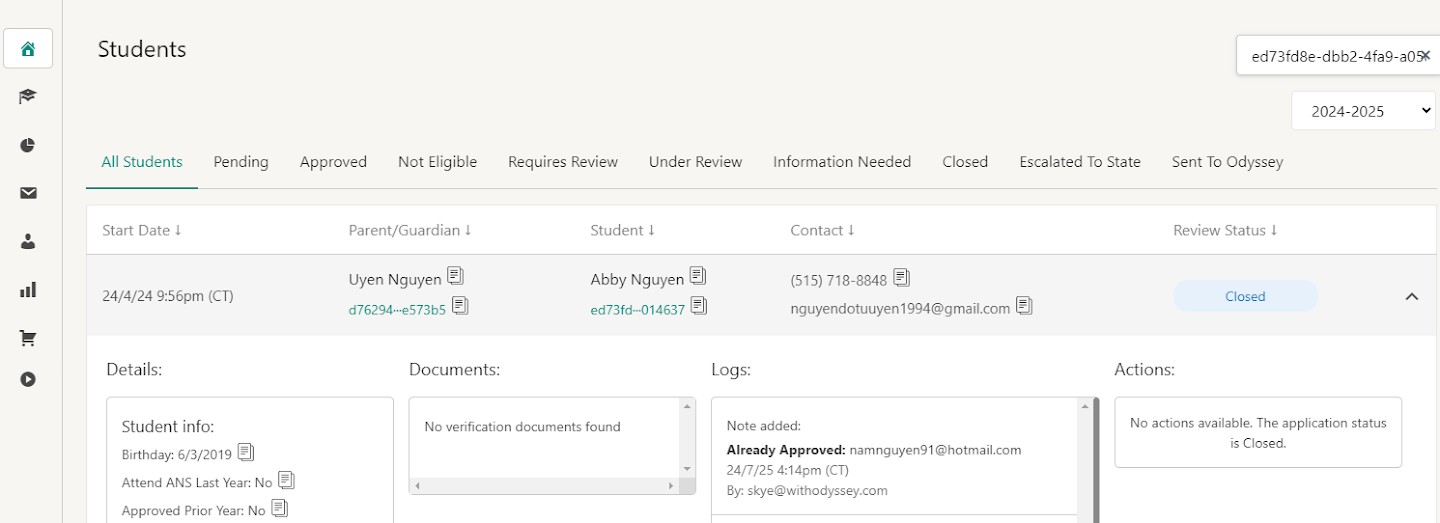The image size is (1440, 523).
Task: Clear the search field text
Action: (1426, 56)
